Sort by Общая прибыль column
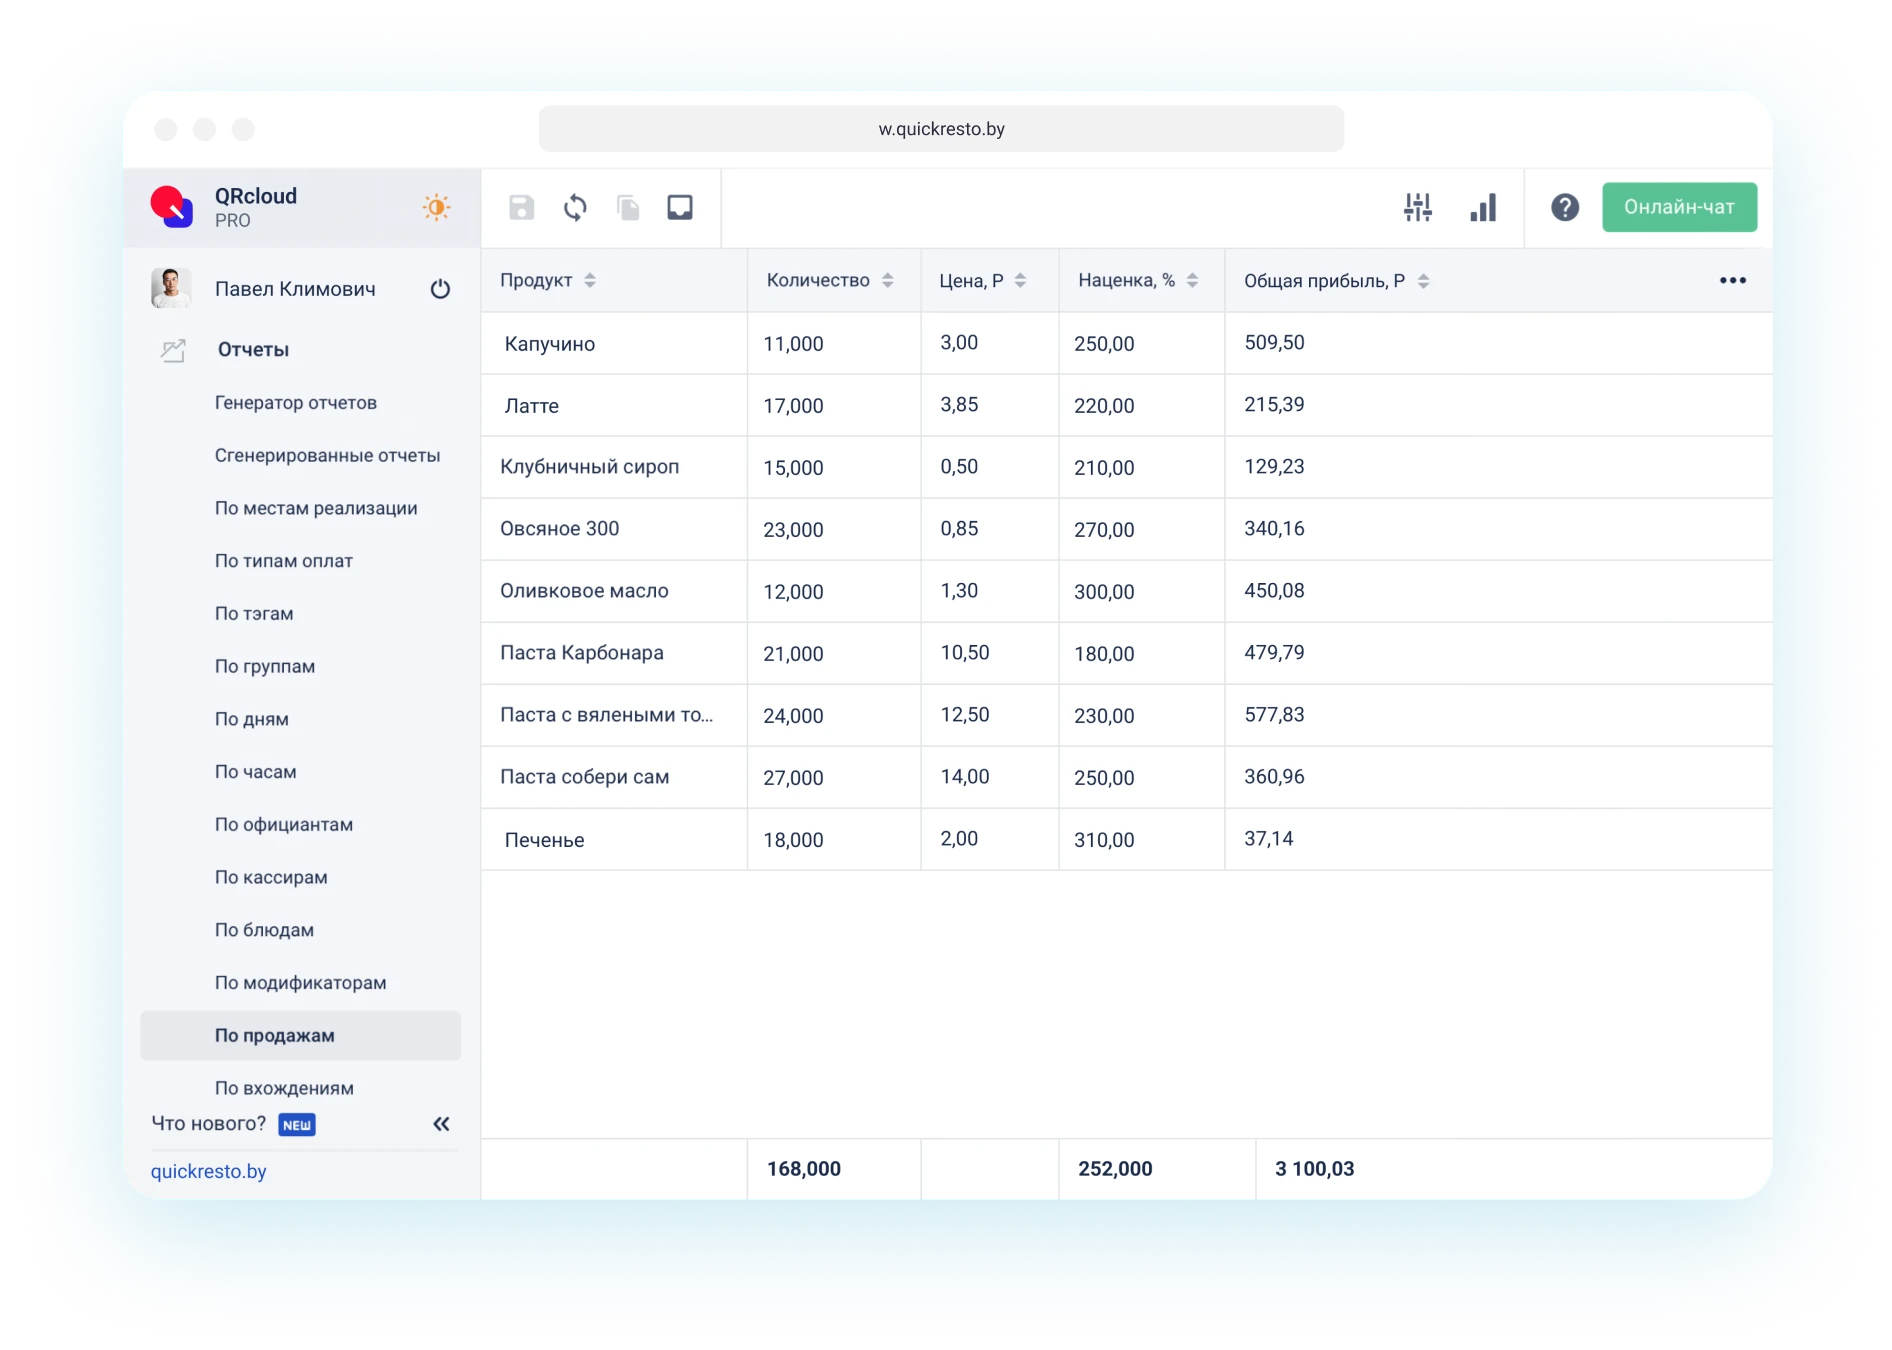 point(1423,281)
